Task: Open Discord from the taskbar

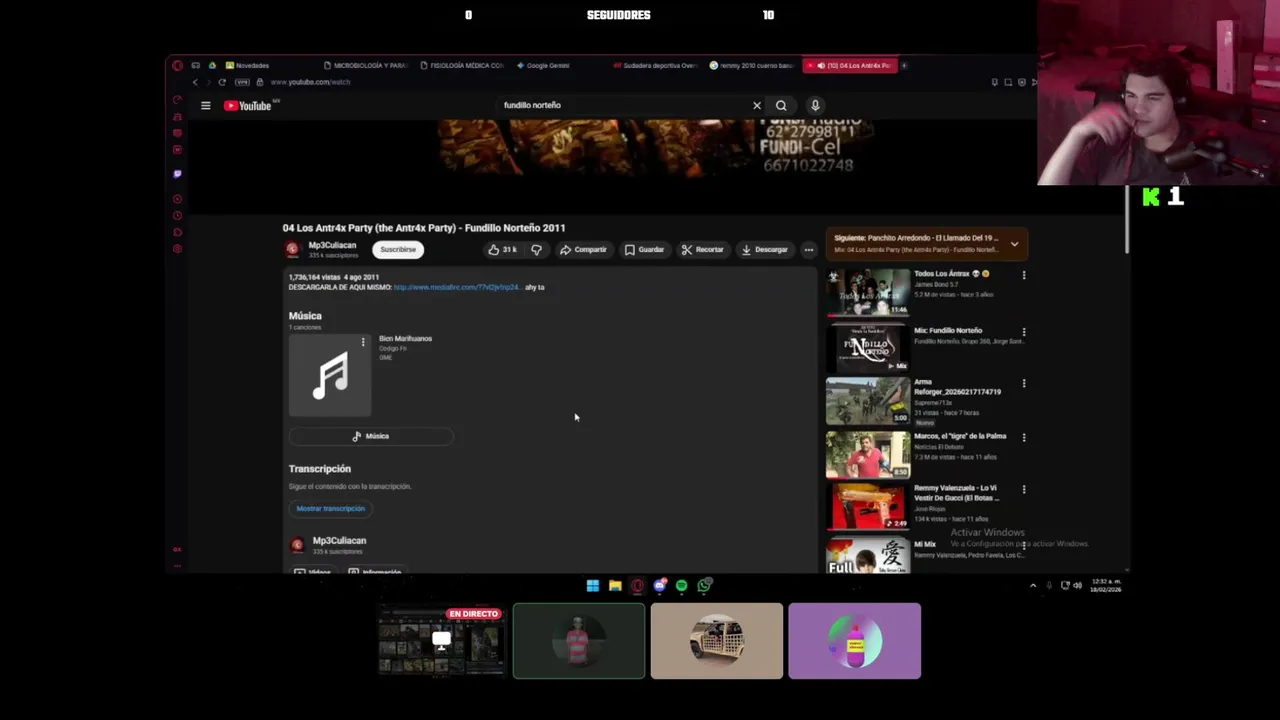Action: 659,586
